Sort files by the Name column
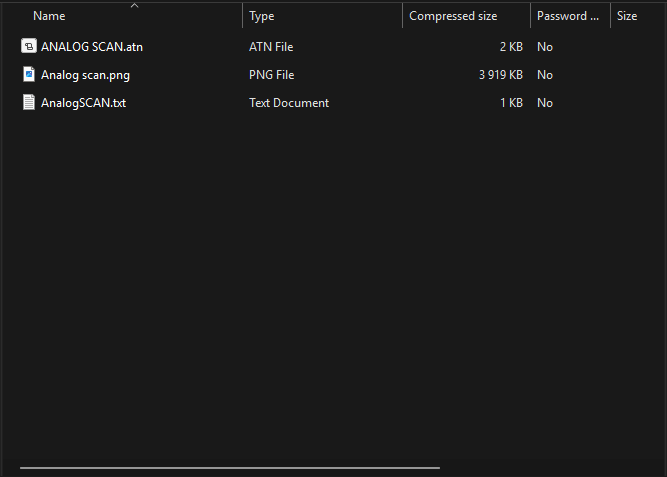 [49, 16]
